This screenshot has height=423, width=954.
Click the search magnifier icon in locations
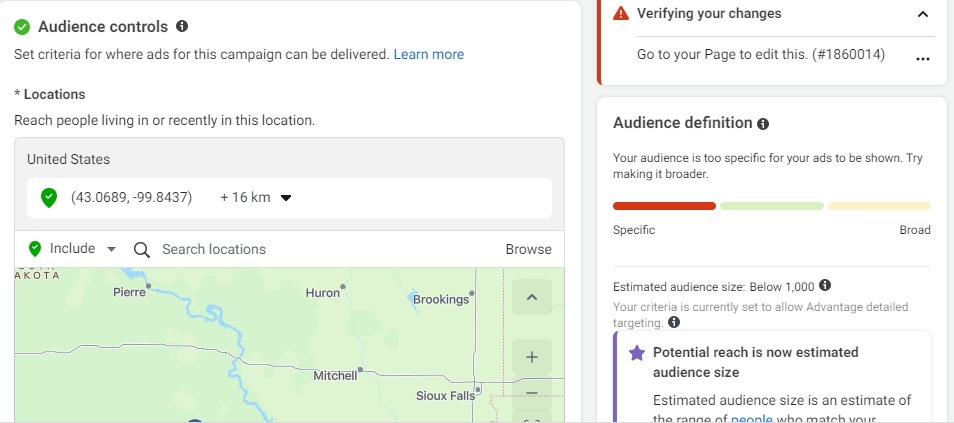pos(142,250)
